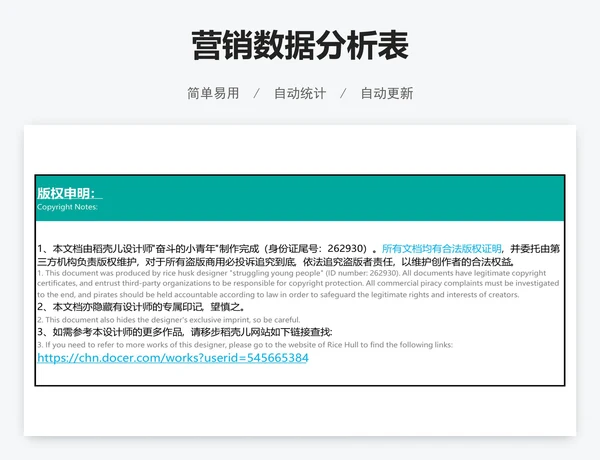Viewport: 600px width, 460px height.
Task: Click the line starting '三方机构负责版权维护'
Action: tap(276, 262)
